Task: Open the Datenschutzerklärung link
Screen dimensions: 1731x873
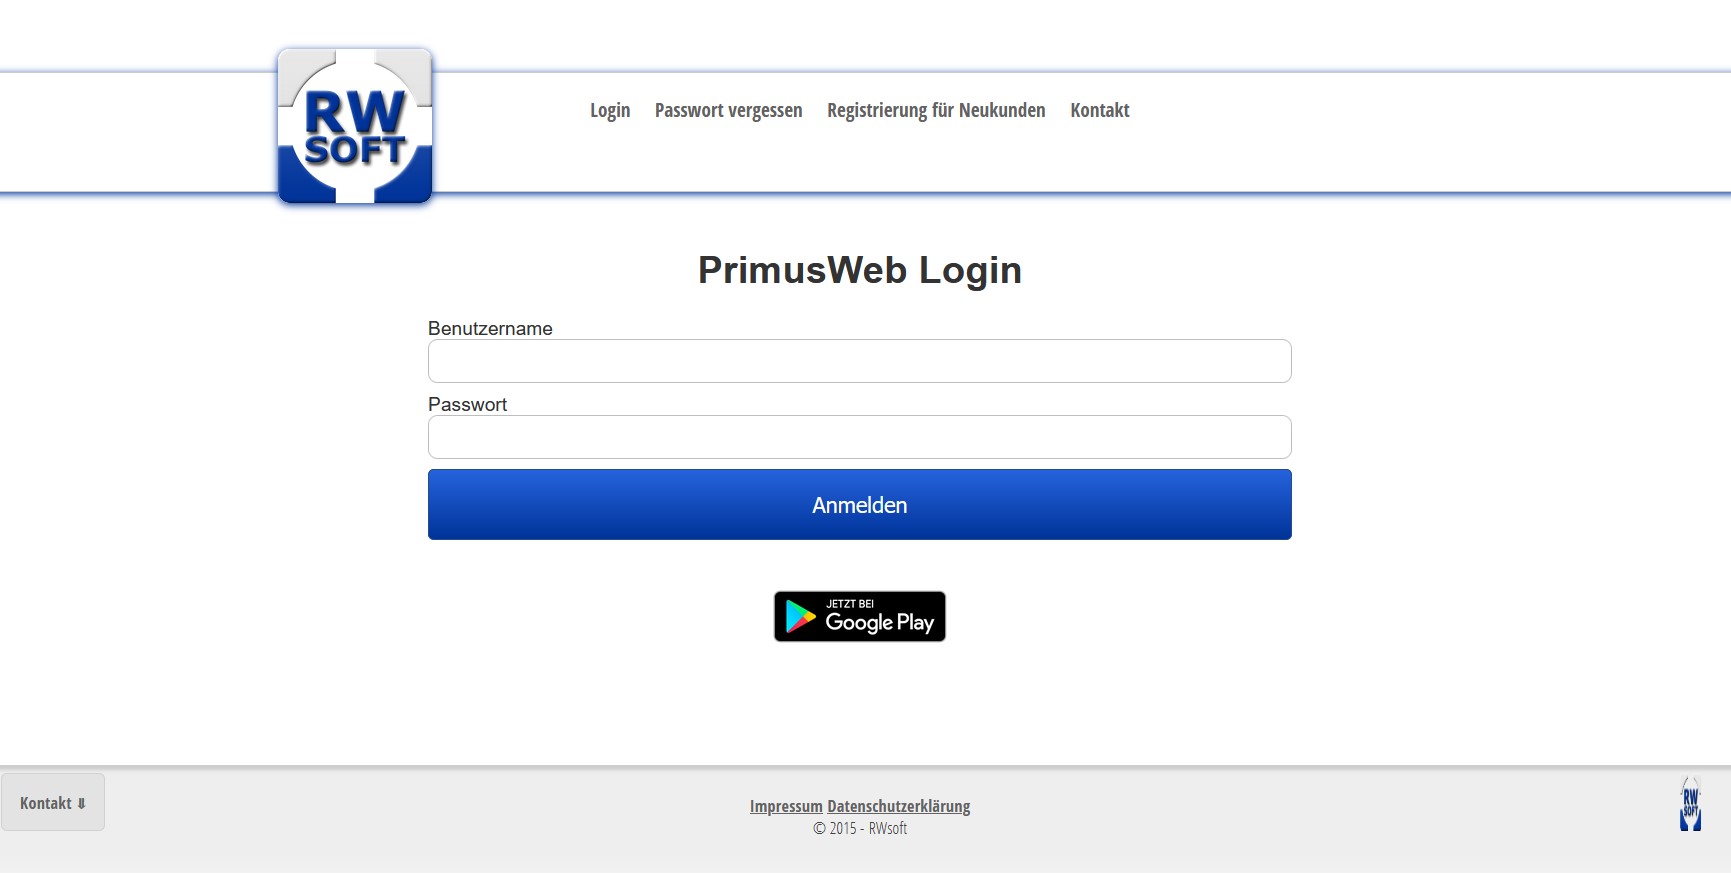Action: pos(899,806)
